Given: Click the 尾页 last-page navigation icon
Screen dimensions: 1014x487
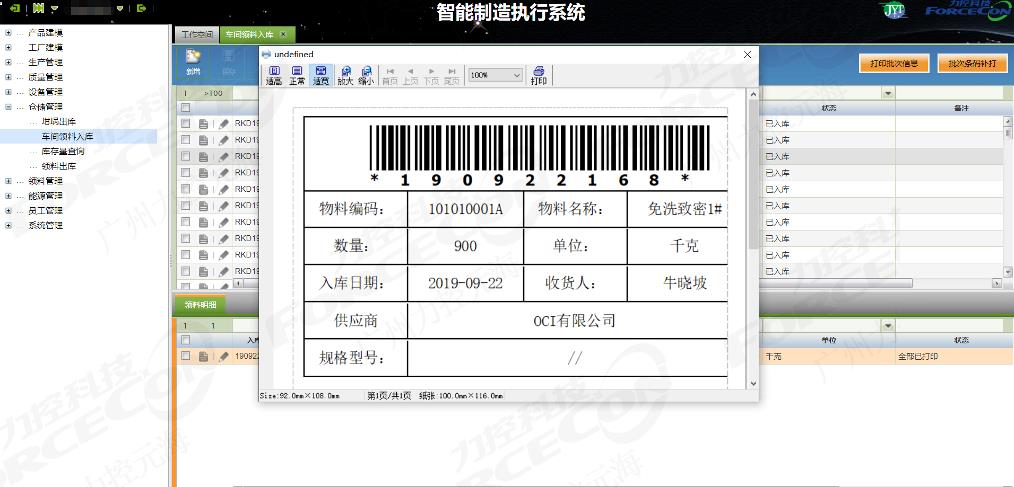Looking at the screenshot, I should click(452, 75).
